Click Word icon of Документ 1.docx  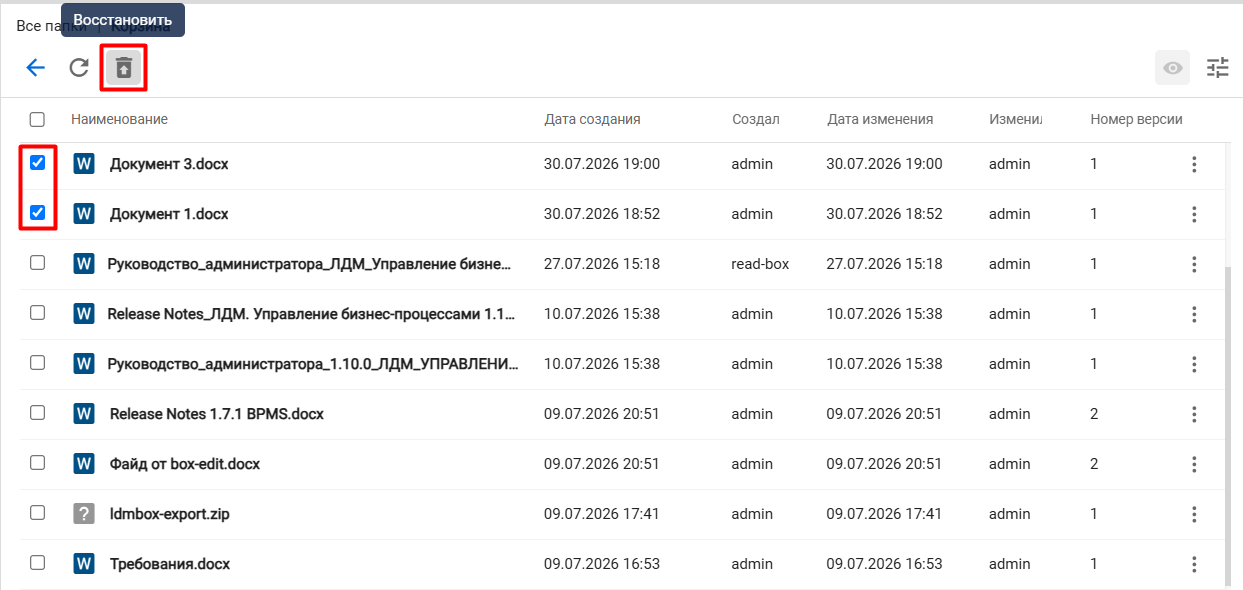point(84,214)
